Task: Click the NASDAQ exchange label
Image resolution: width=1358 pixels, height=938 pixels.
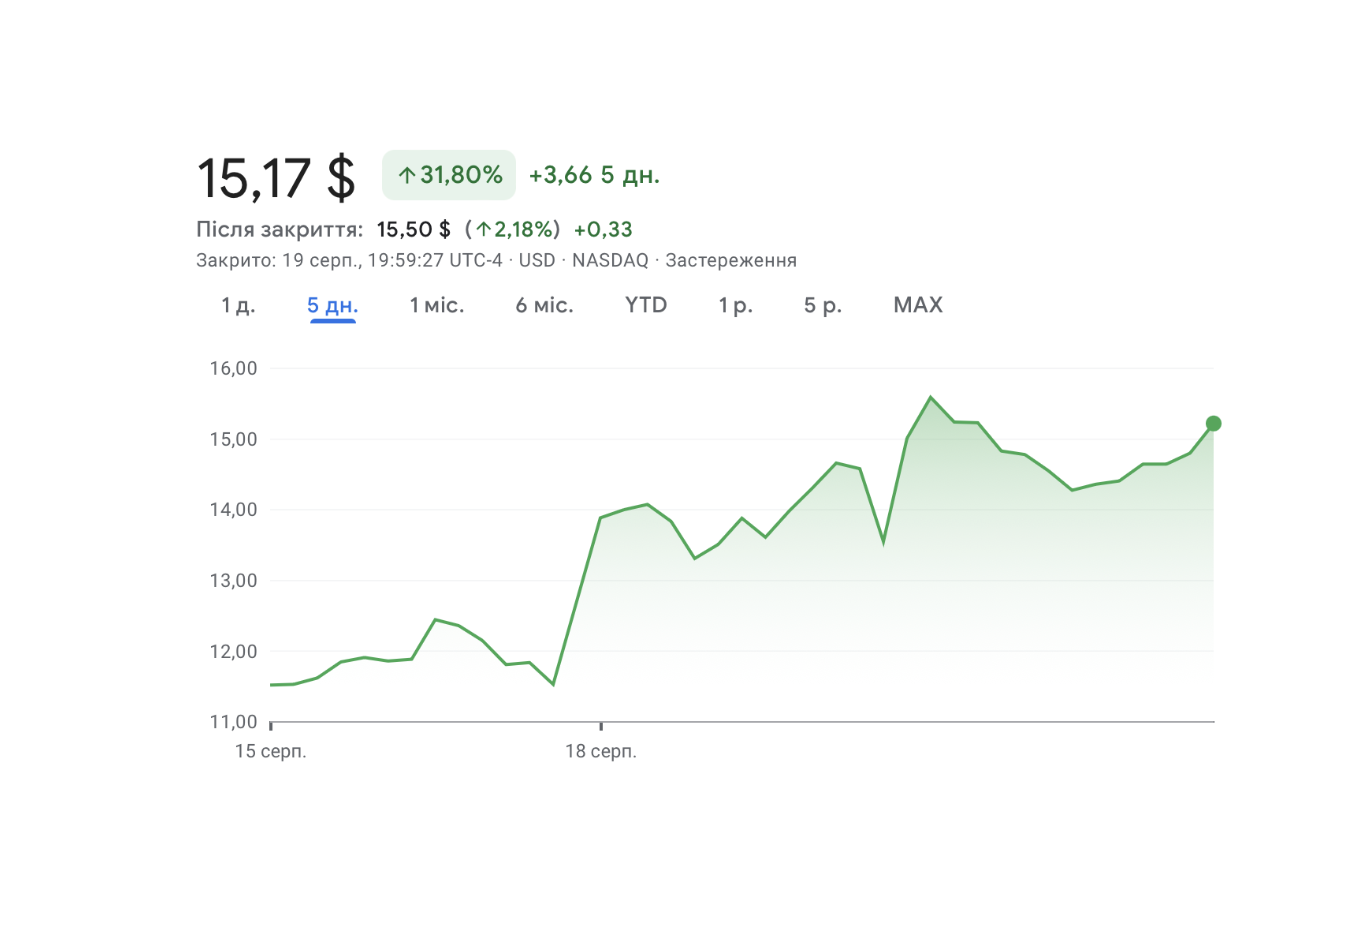Action: [x=610, y=261]
